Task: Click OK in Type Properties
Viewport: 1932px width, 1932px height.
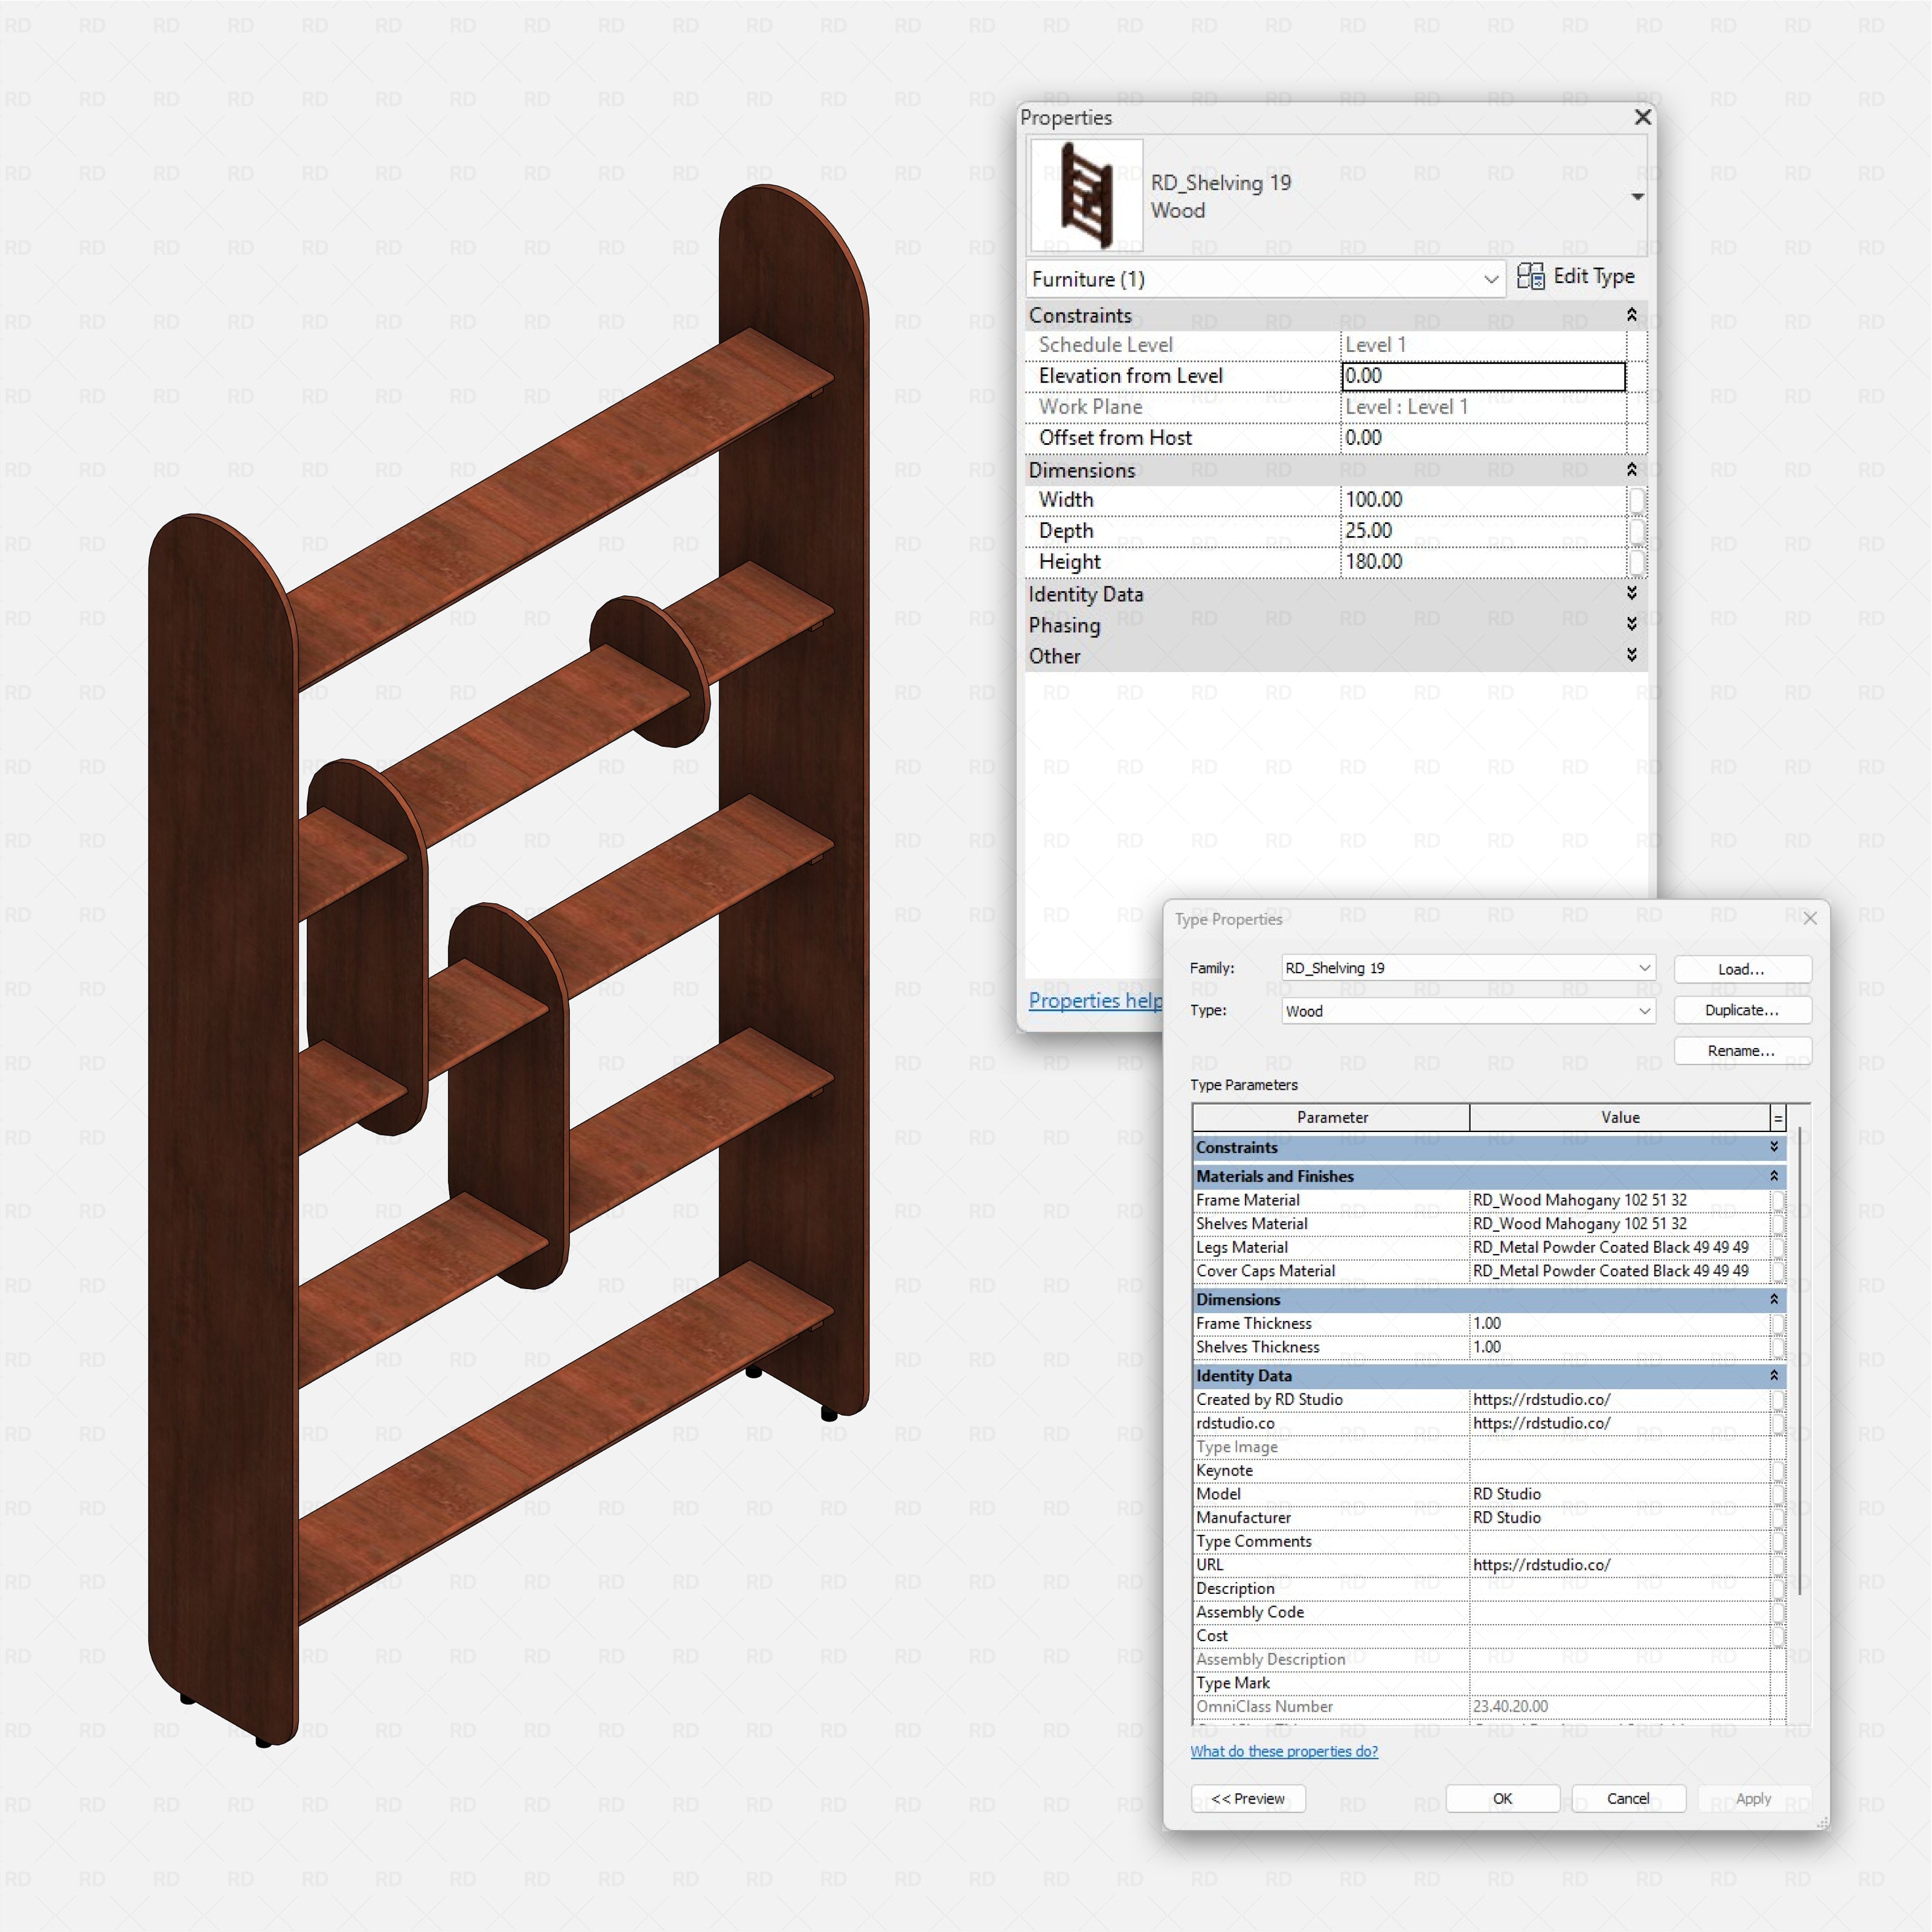Action: [x=1503, y=1799]
